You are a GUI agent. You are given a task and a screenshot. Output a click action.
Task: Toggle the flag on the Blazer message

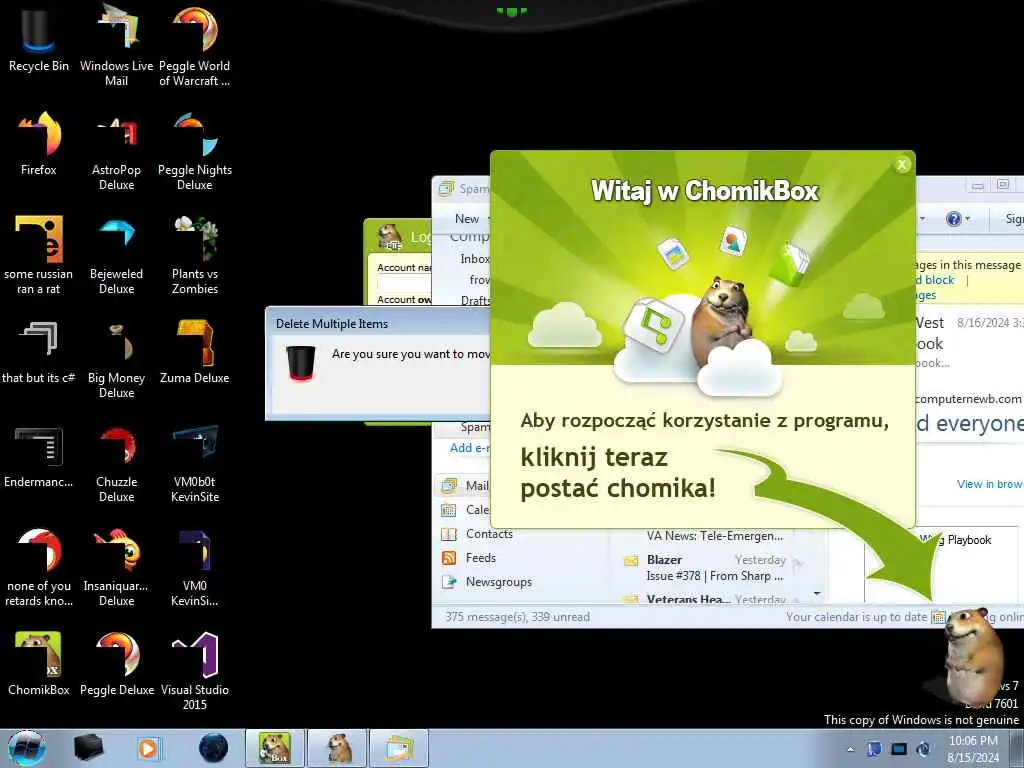click(797, 562)
